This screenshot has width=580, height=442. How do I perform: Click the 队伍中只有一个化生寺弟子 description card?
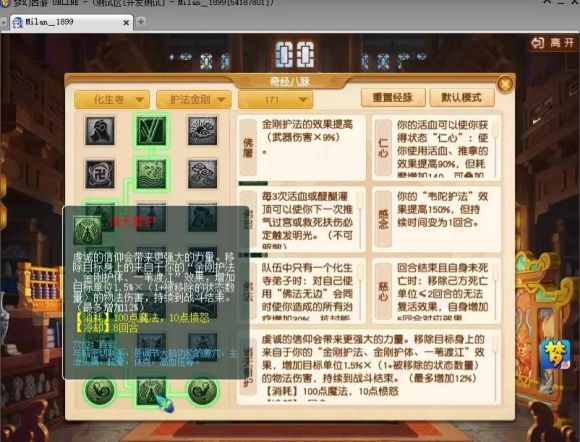[301, 291]
